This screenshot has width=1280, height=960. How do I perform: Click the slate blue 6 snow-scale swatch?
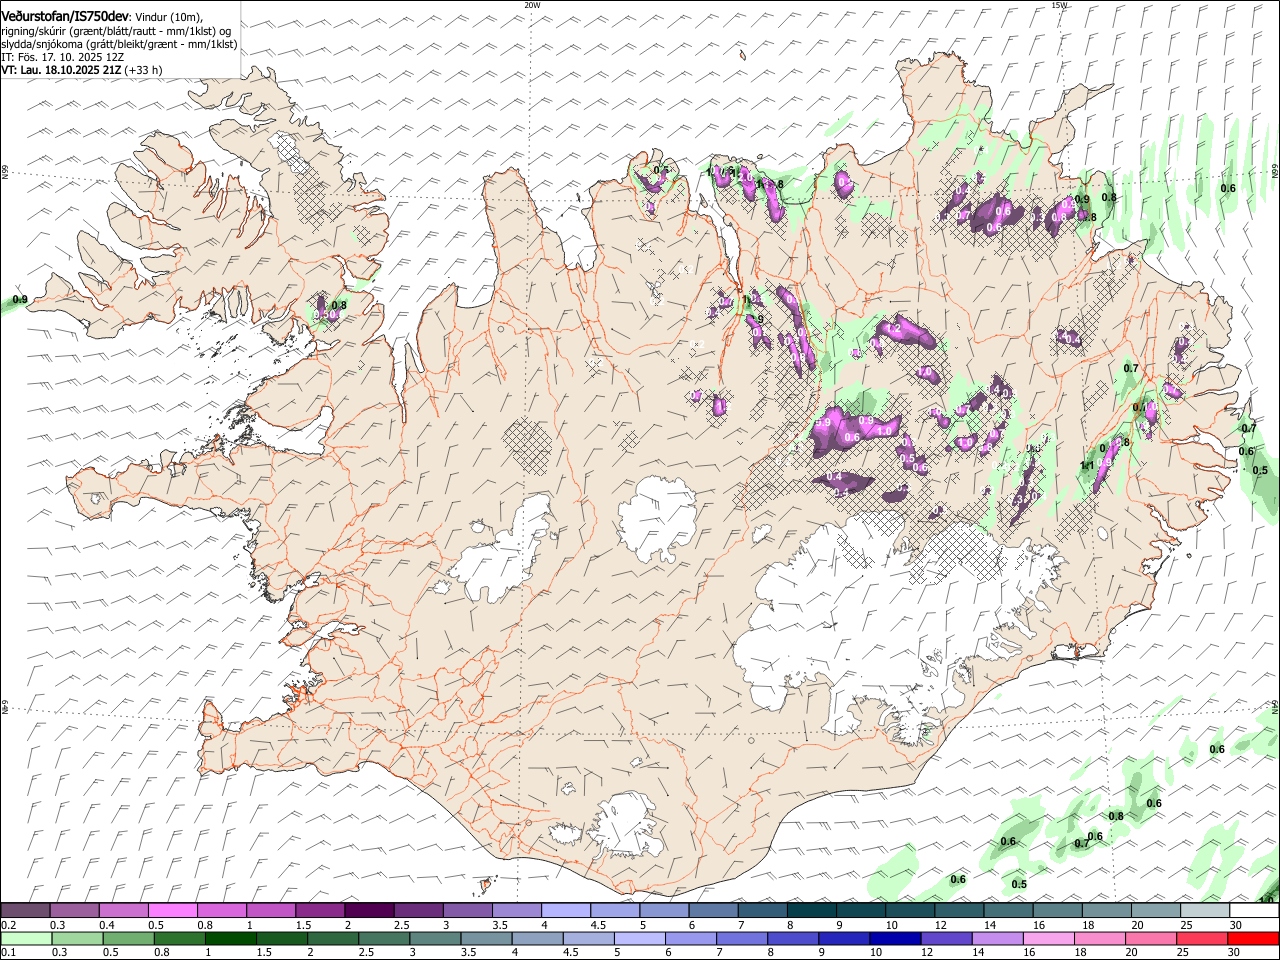(x=714, y=911)
